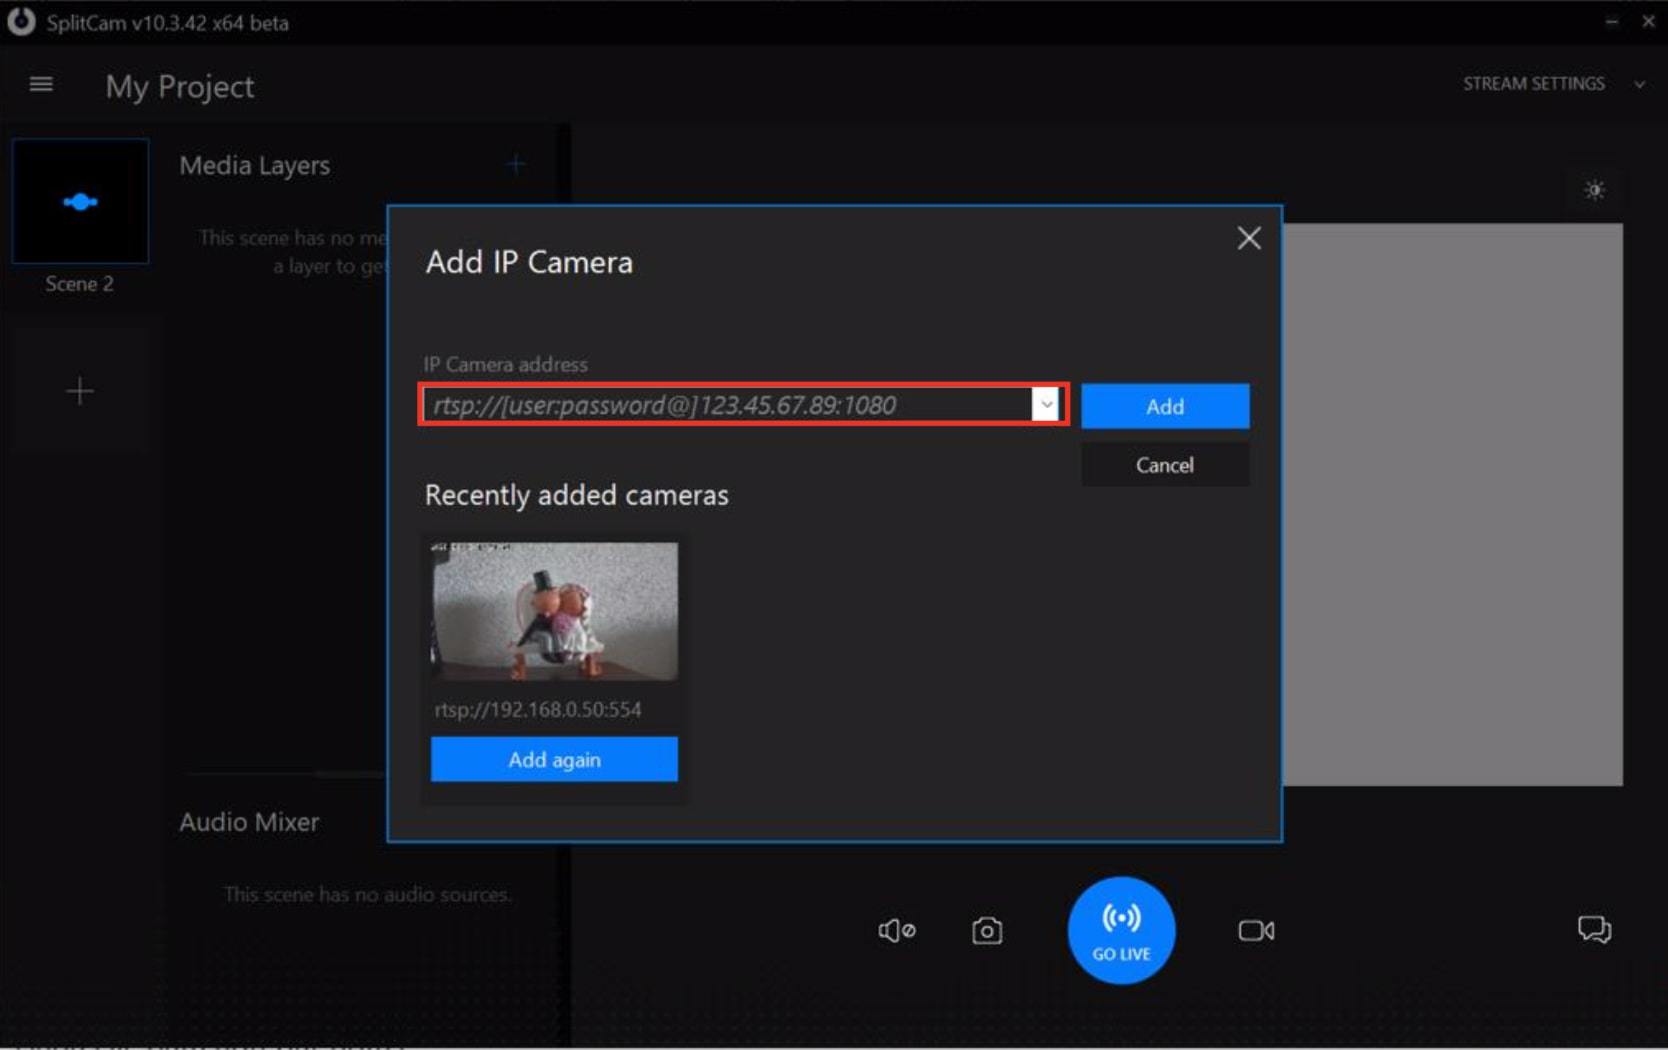This screenshot has height=1050, width=1668.
Task: Open the STREAM SETTINGS menu
Action: point(1533,84)
